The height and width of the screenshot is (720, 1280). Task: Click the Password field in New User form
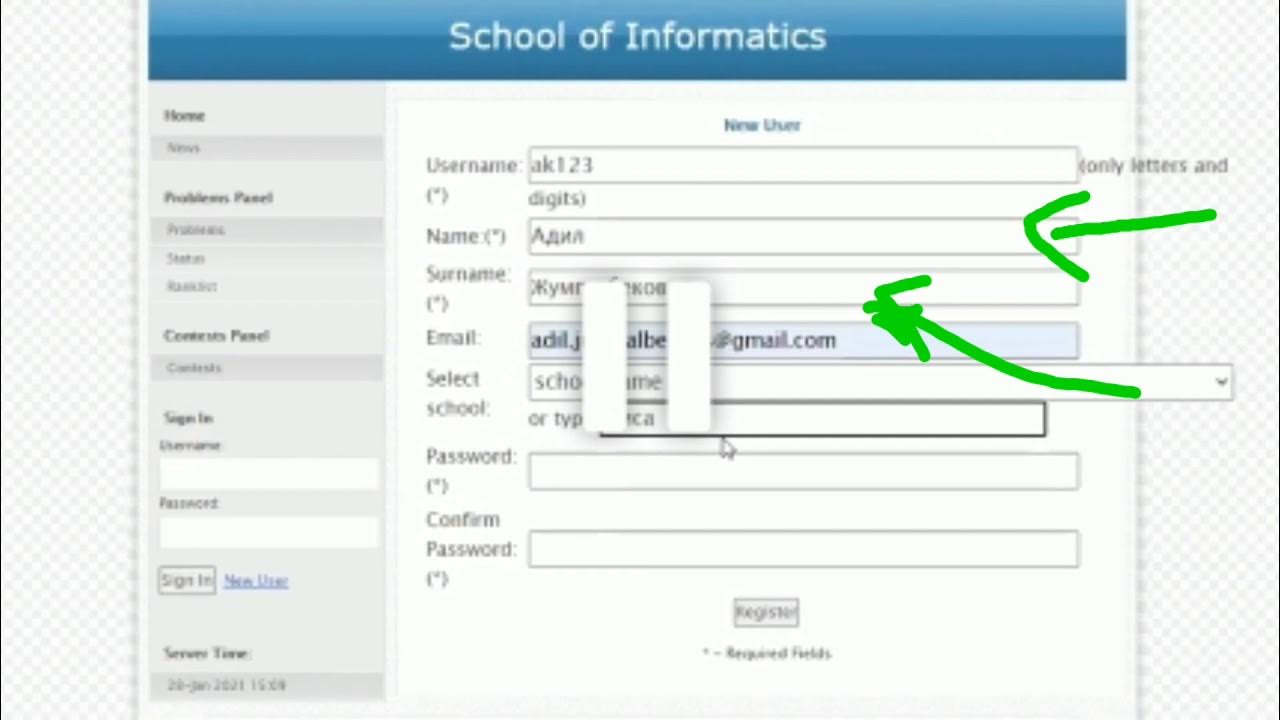tap(803, 471)
